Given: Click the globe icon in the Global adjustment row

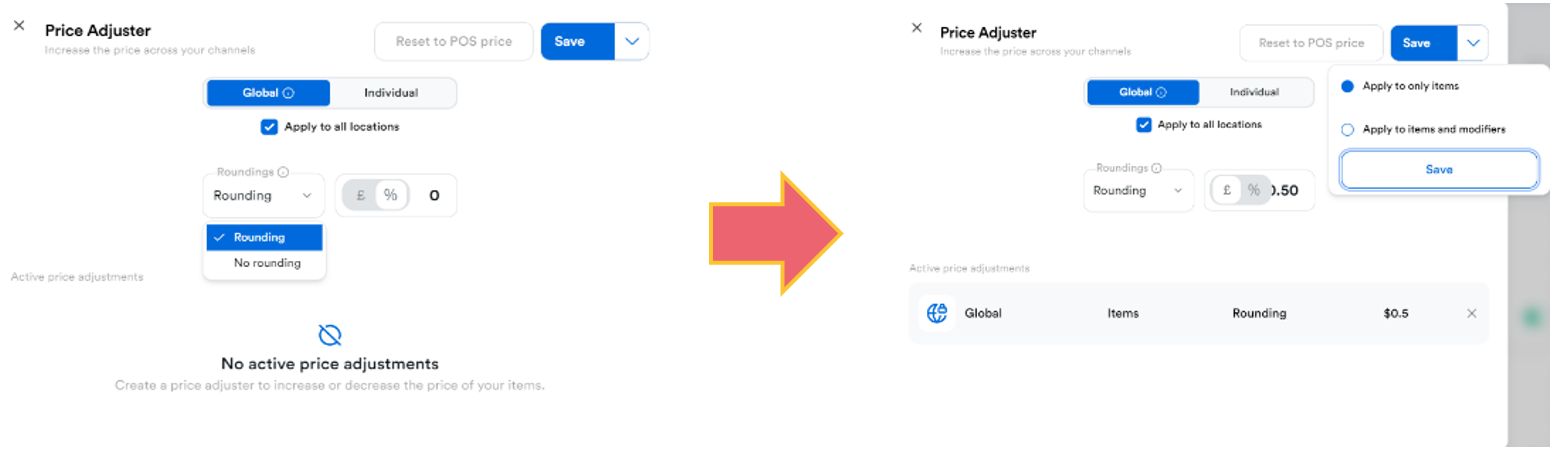Looking at the screenshot, I should point(937,313).
